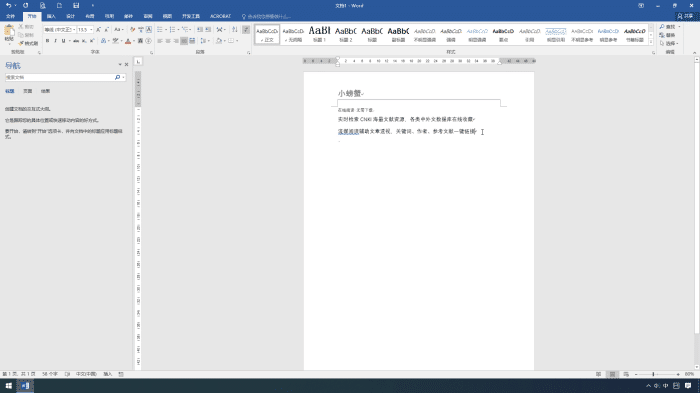Toggle Strikethrough (abc) formatting

(76, 41)
